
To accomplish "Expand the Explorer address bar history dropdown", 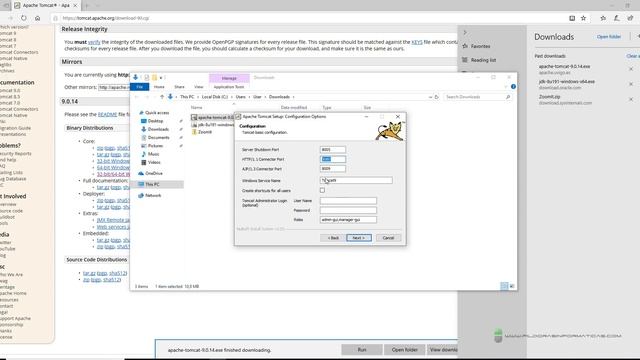I will coord(430,97).
